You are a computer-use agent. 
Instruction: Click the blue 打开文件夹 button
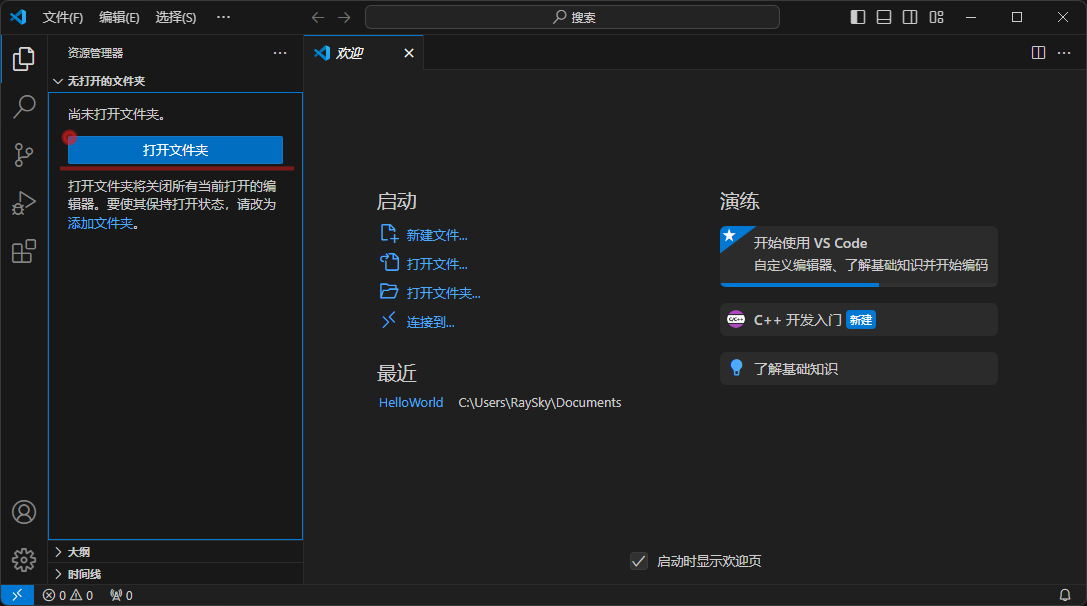175,150
